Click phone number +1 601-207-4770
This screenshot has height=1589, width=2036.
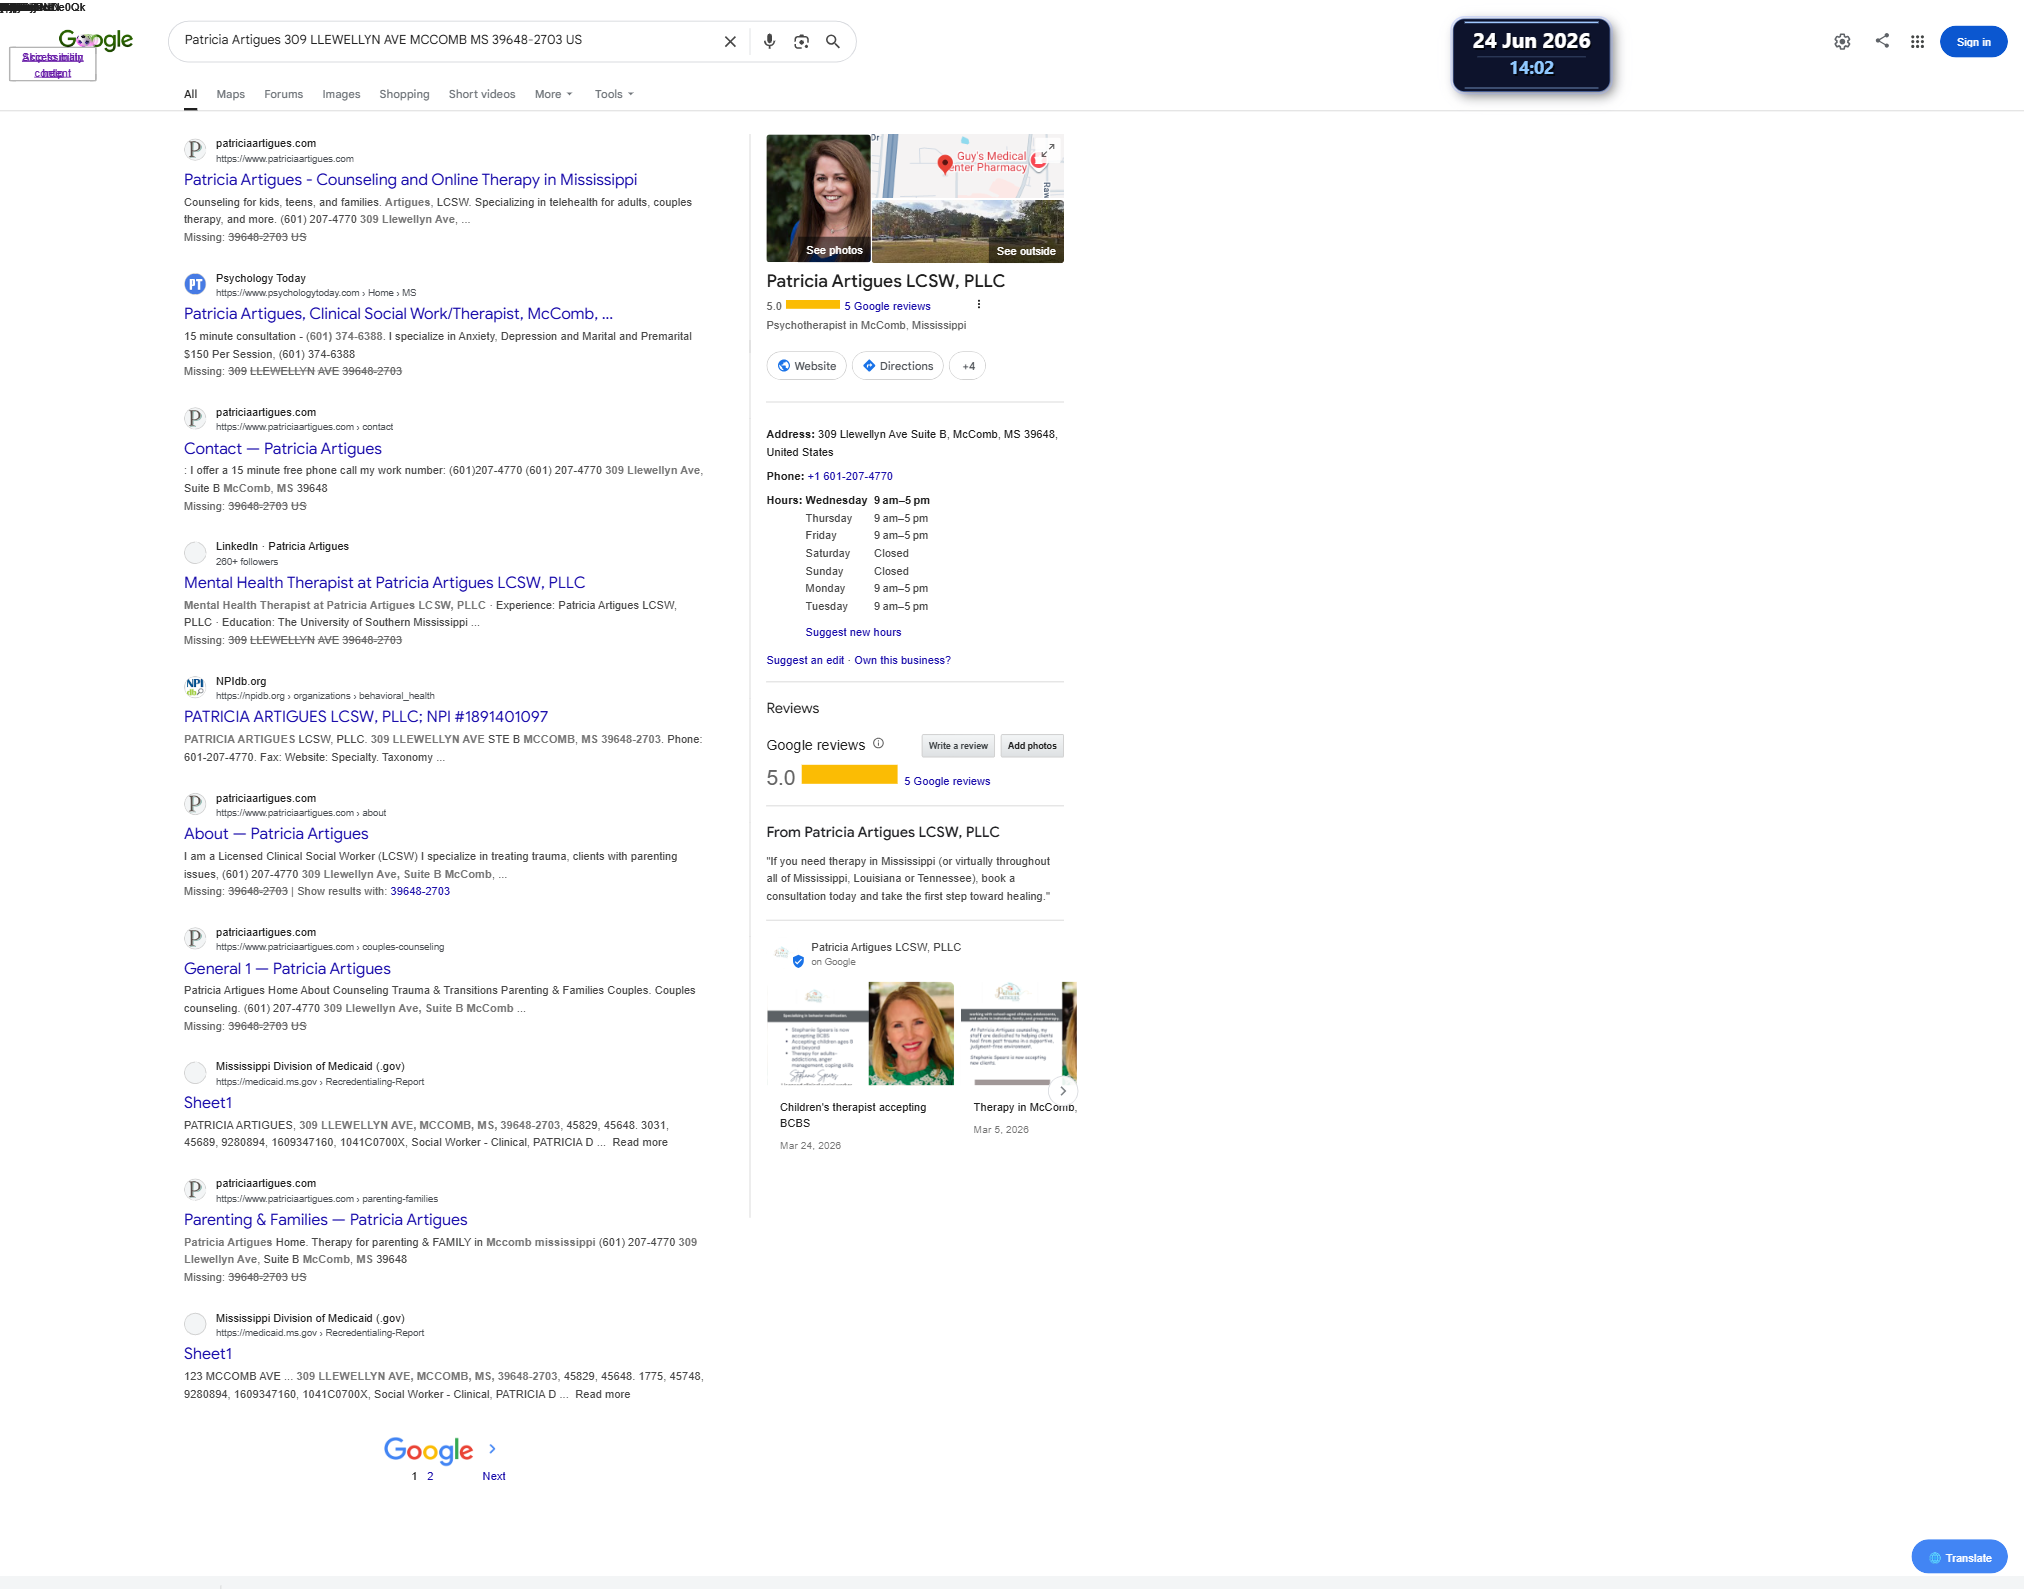coord(850,476)
